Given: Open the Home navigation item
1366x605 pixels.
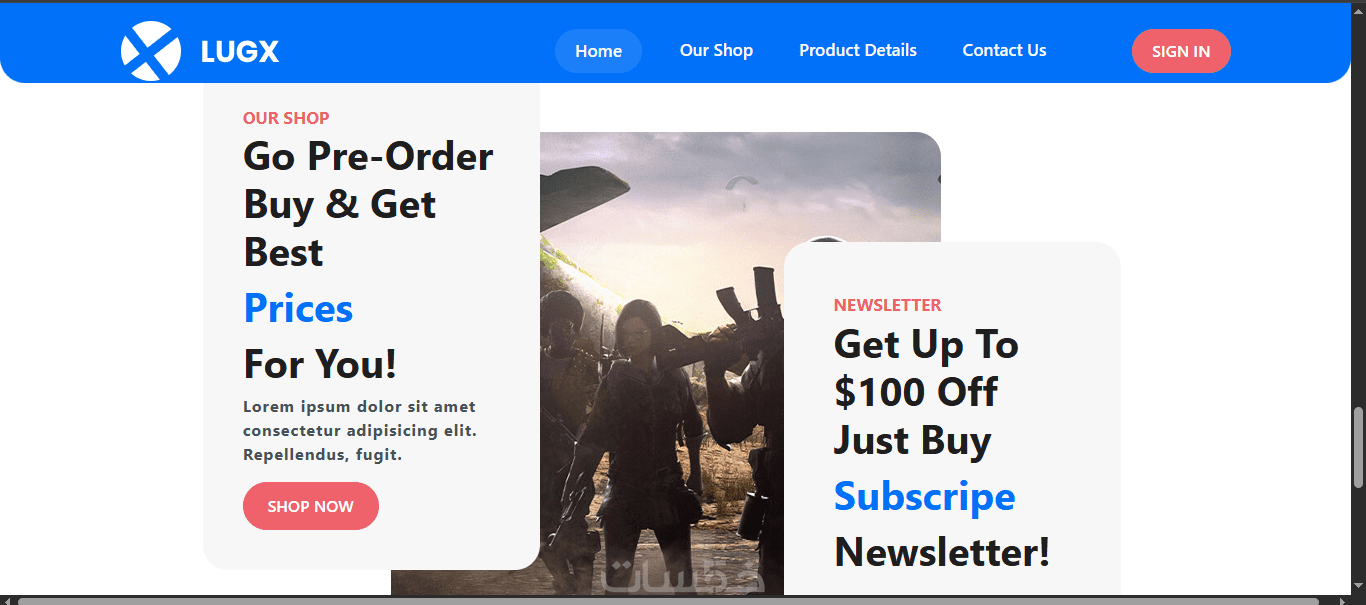Looking at the screenshot, I should (x=598, y=51).
